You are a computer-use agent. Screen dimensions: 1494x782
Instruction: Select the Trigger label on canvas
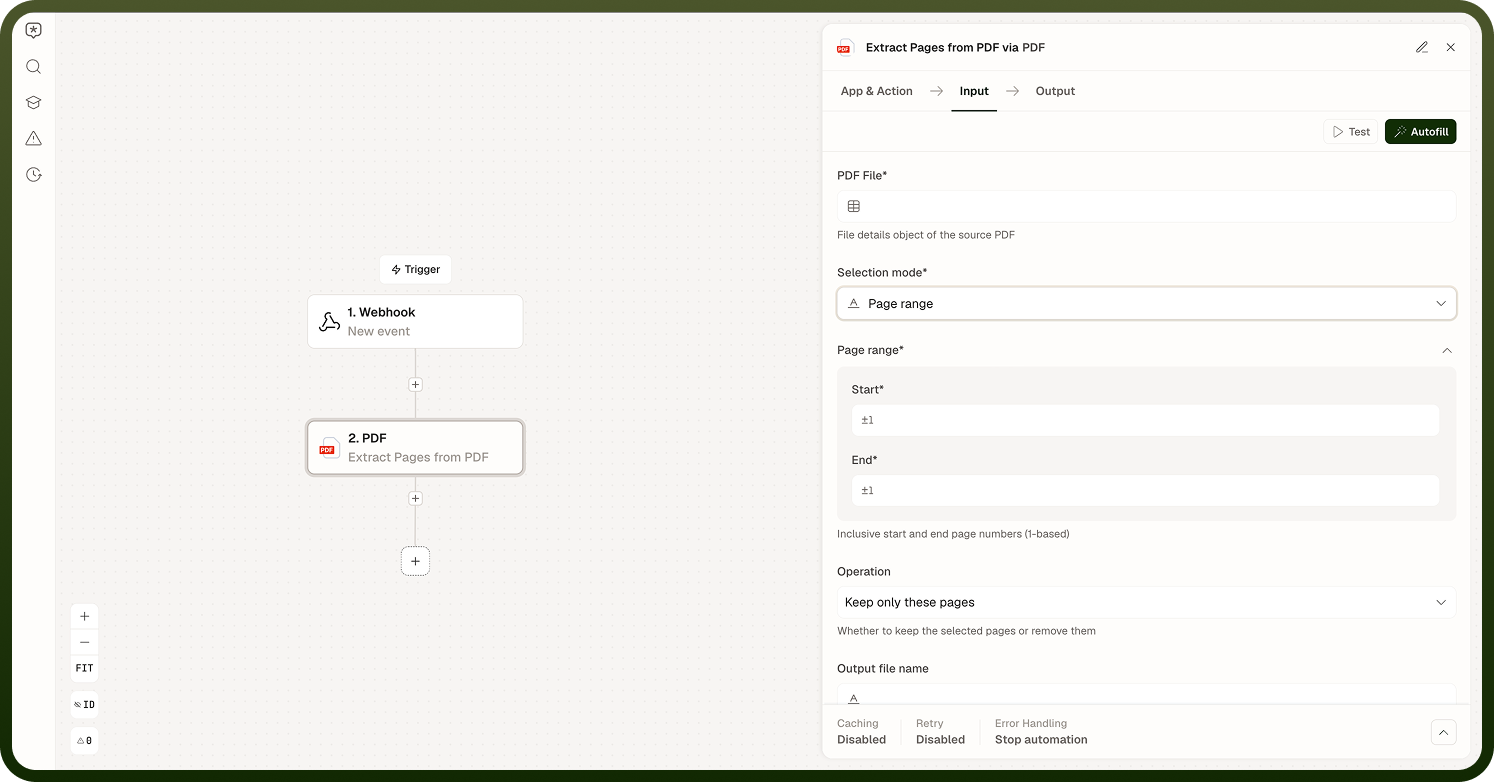(x=416, y=269)
